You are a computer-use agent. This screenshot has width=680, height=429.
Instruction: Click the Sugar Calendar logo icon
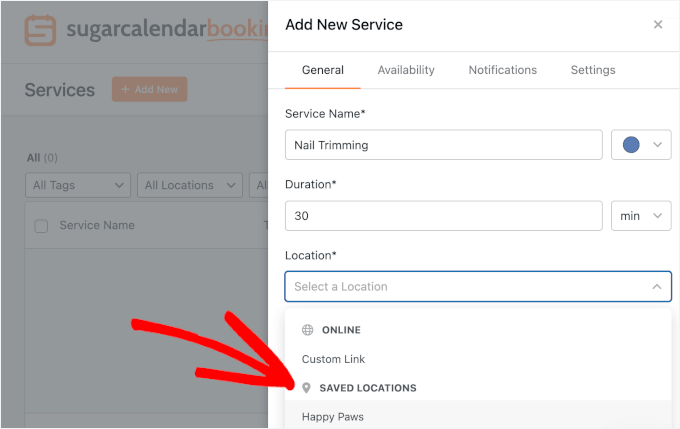coord(40,30)
